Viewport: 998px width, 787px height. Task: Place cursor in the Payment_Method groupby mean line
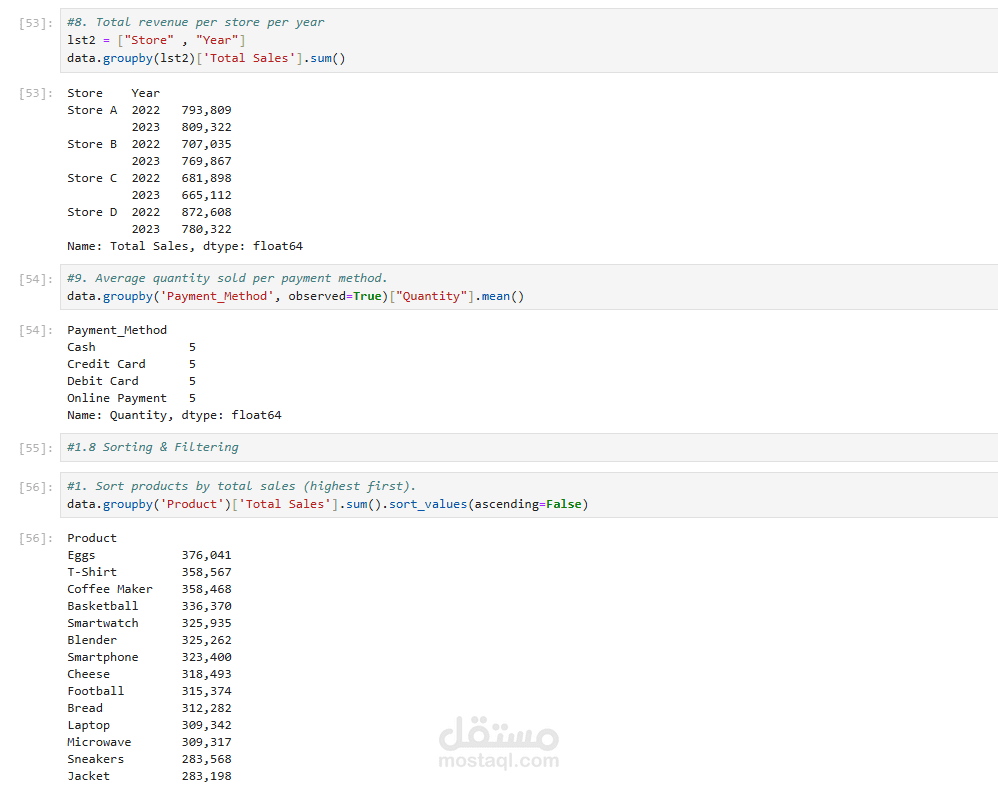click(295, 296)
